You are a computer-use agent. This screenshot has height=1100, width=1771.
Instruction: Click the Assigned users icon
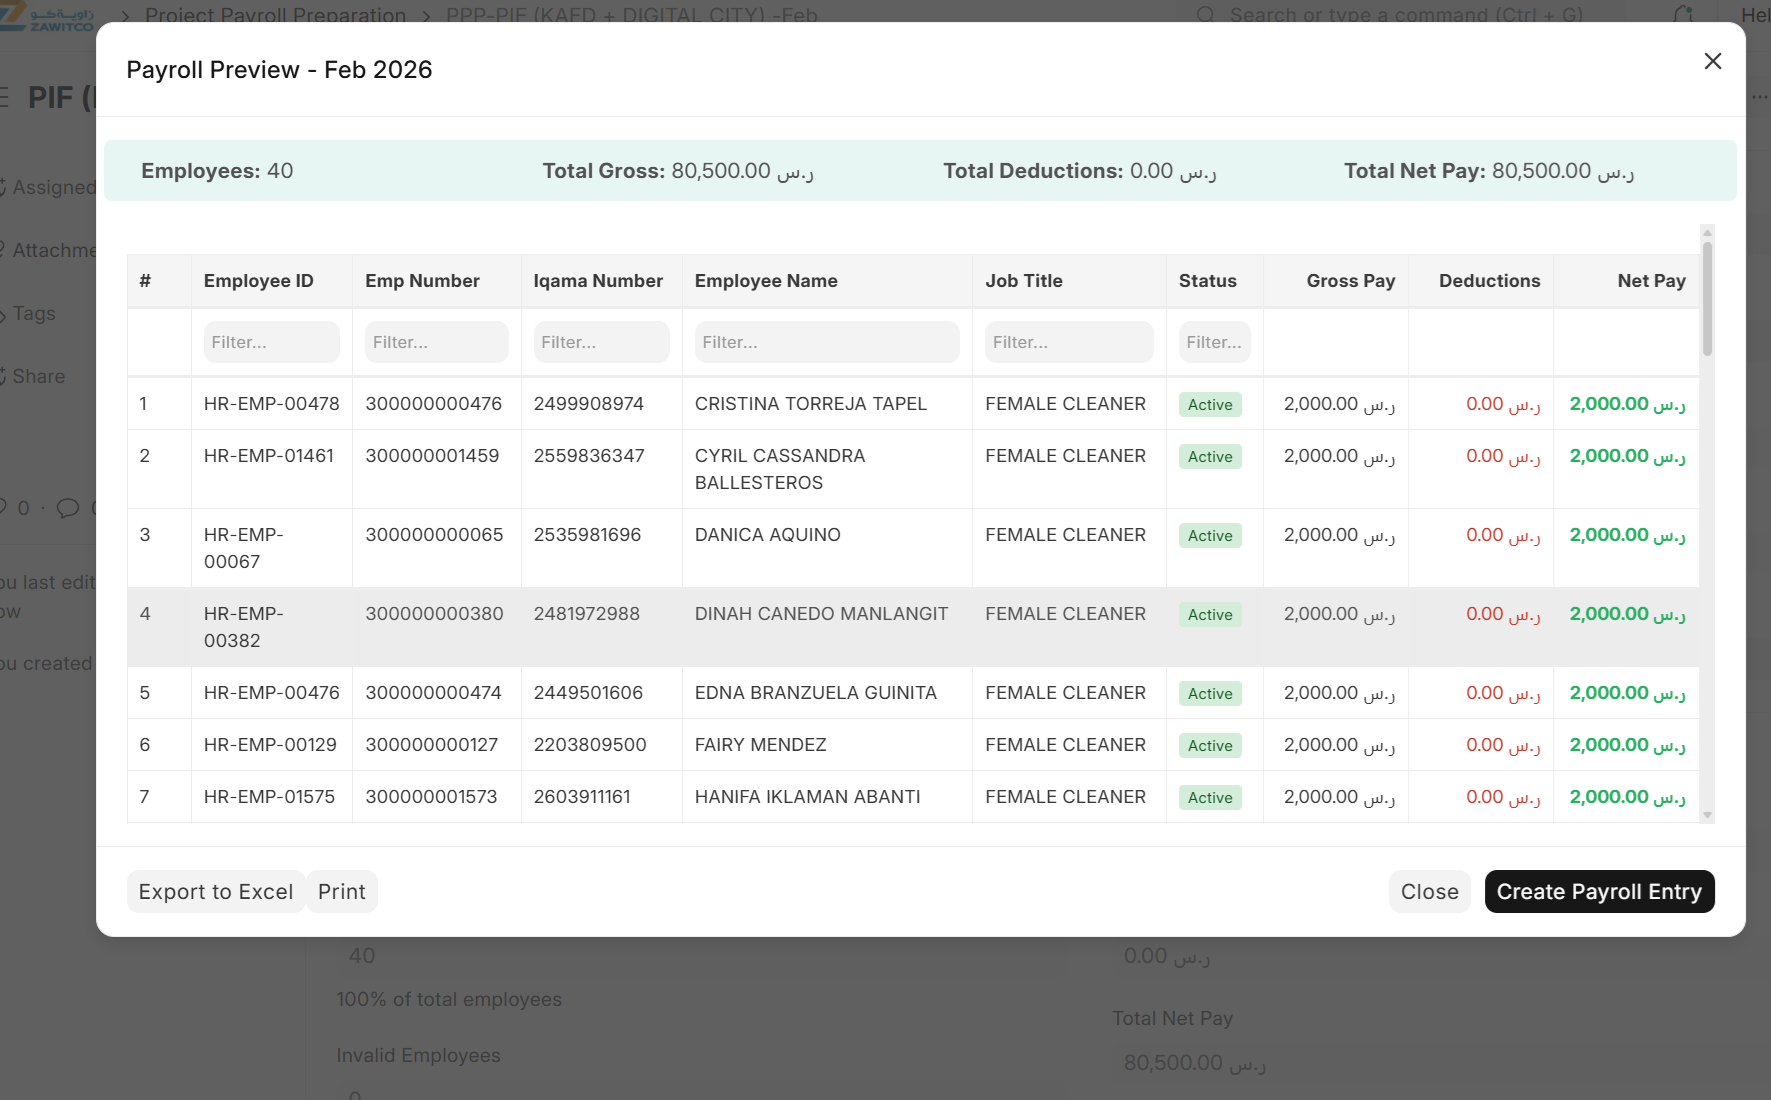(x=5, y=186)
